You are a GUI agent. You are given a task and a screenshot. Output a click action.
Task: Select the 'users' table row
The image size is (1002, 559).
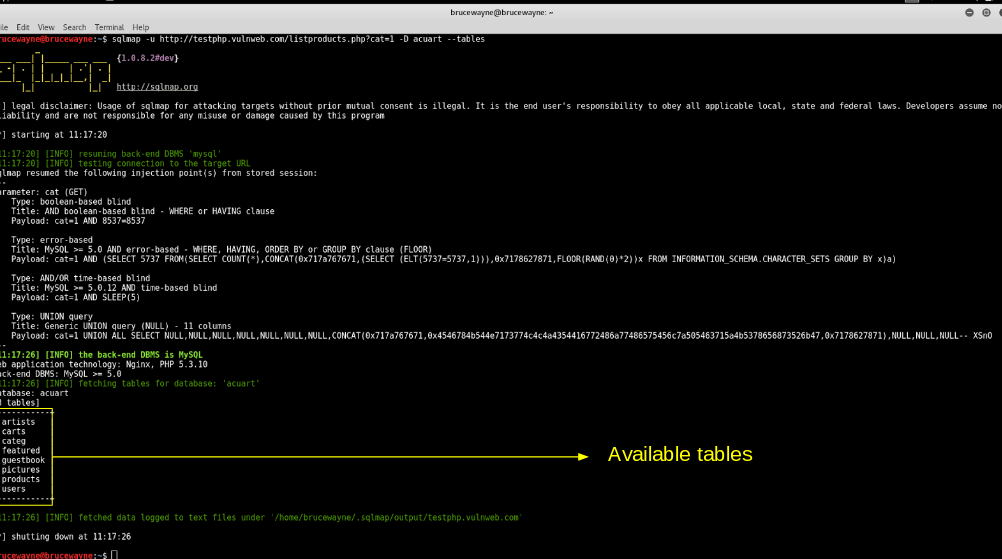13,489
